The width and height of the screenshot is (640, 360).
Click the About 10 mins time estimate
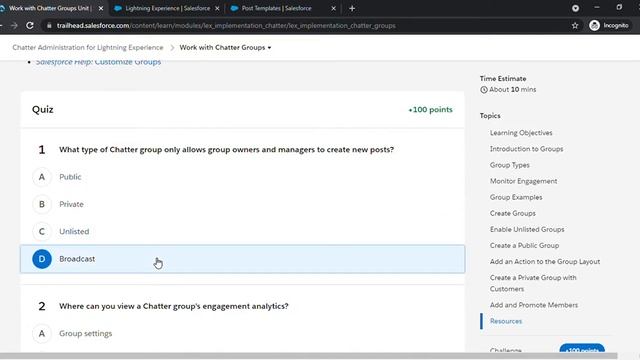[513, 89]
